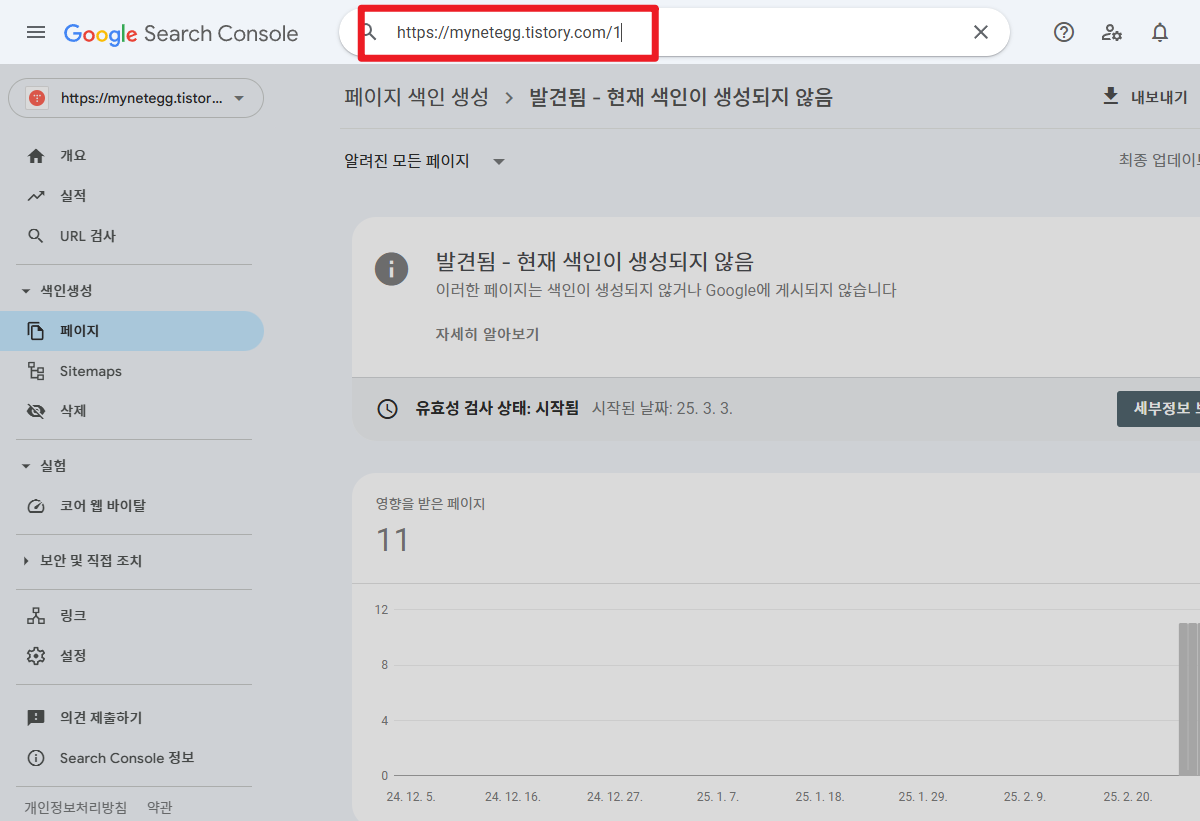
Task: Open 알려진 모든 페이지 filter dropdown
Action: pos(425,161)
